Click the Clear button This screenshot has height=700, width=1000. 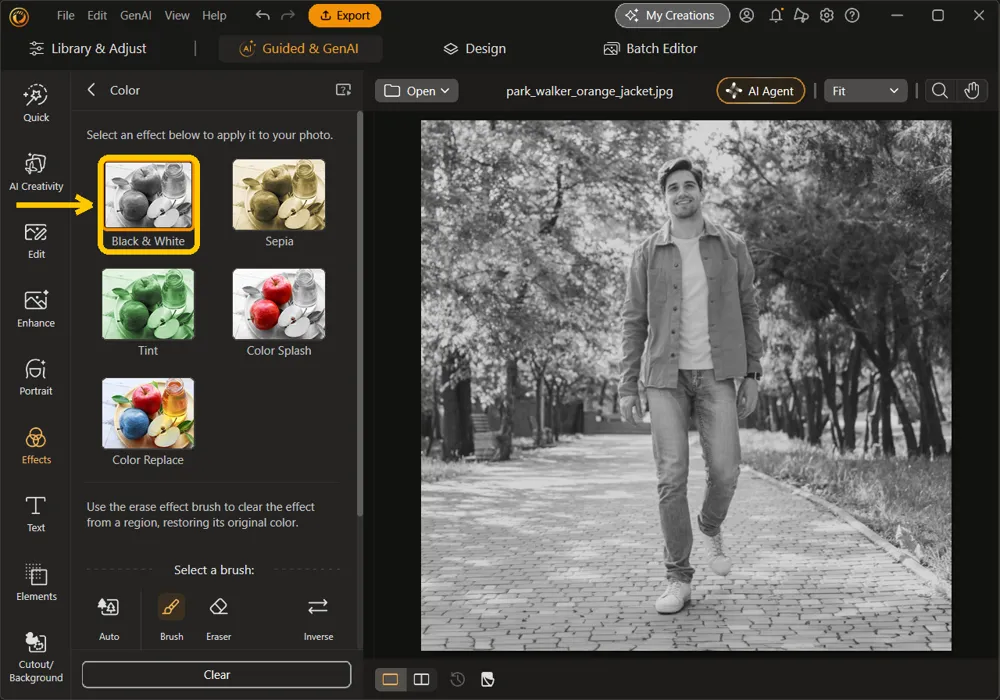pos(216,674)
